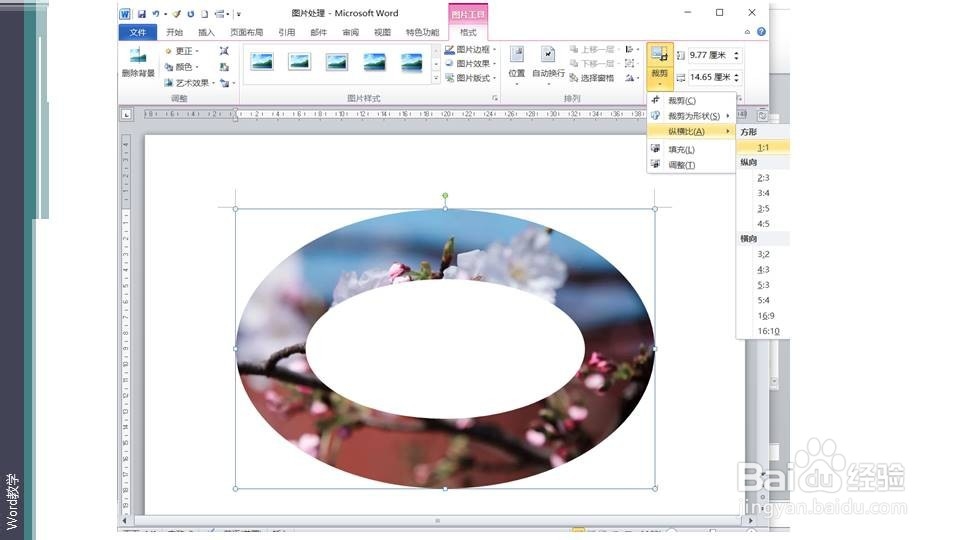The width and height of the screenshot is (960, 540).
Task: Click the height spinner arrows
Action: pyautogui.click(x=737, y=55)
